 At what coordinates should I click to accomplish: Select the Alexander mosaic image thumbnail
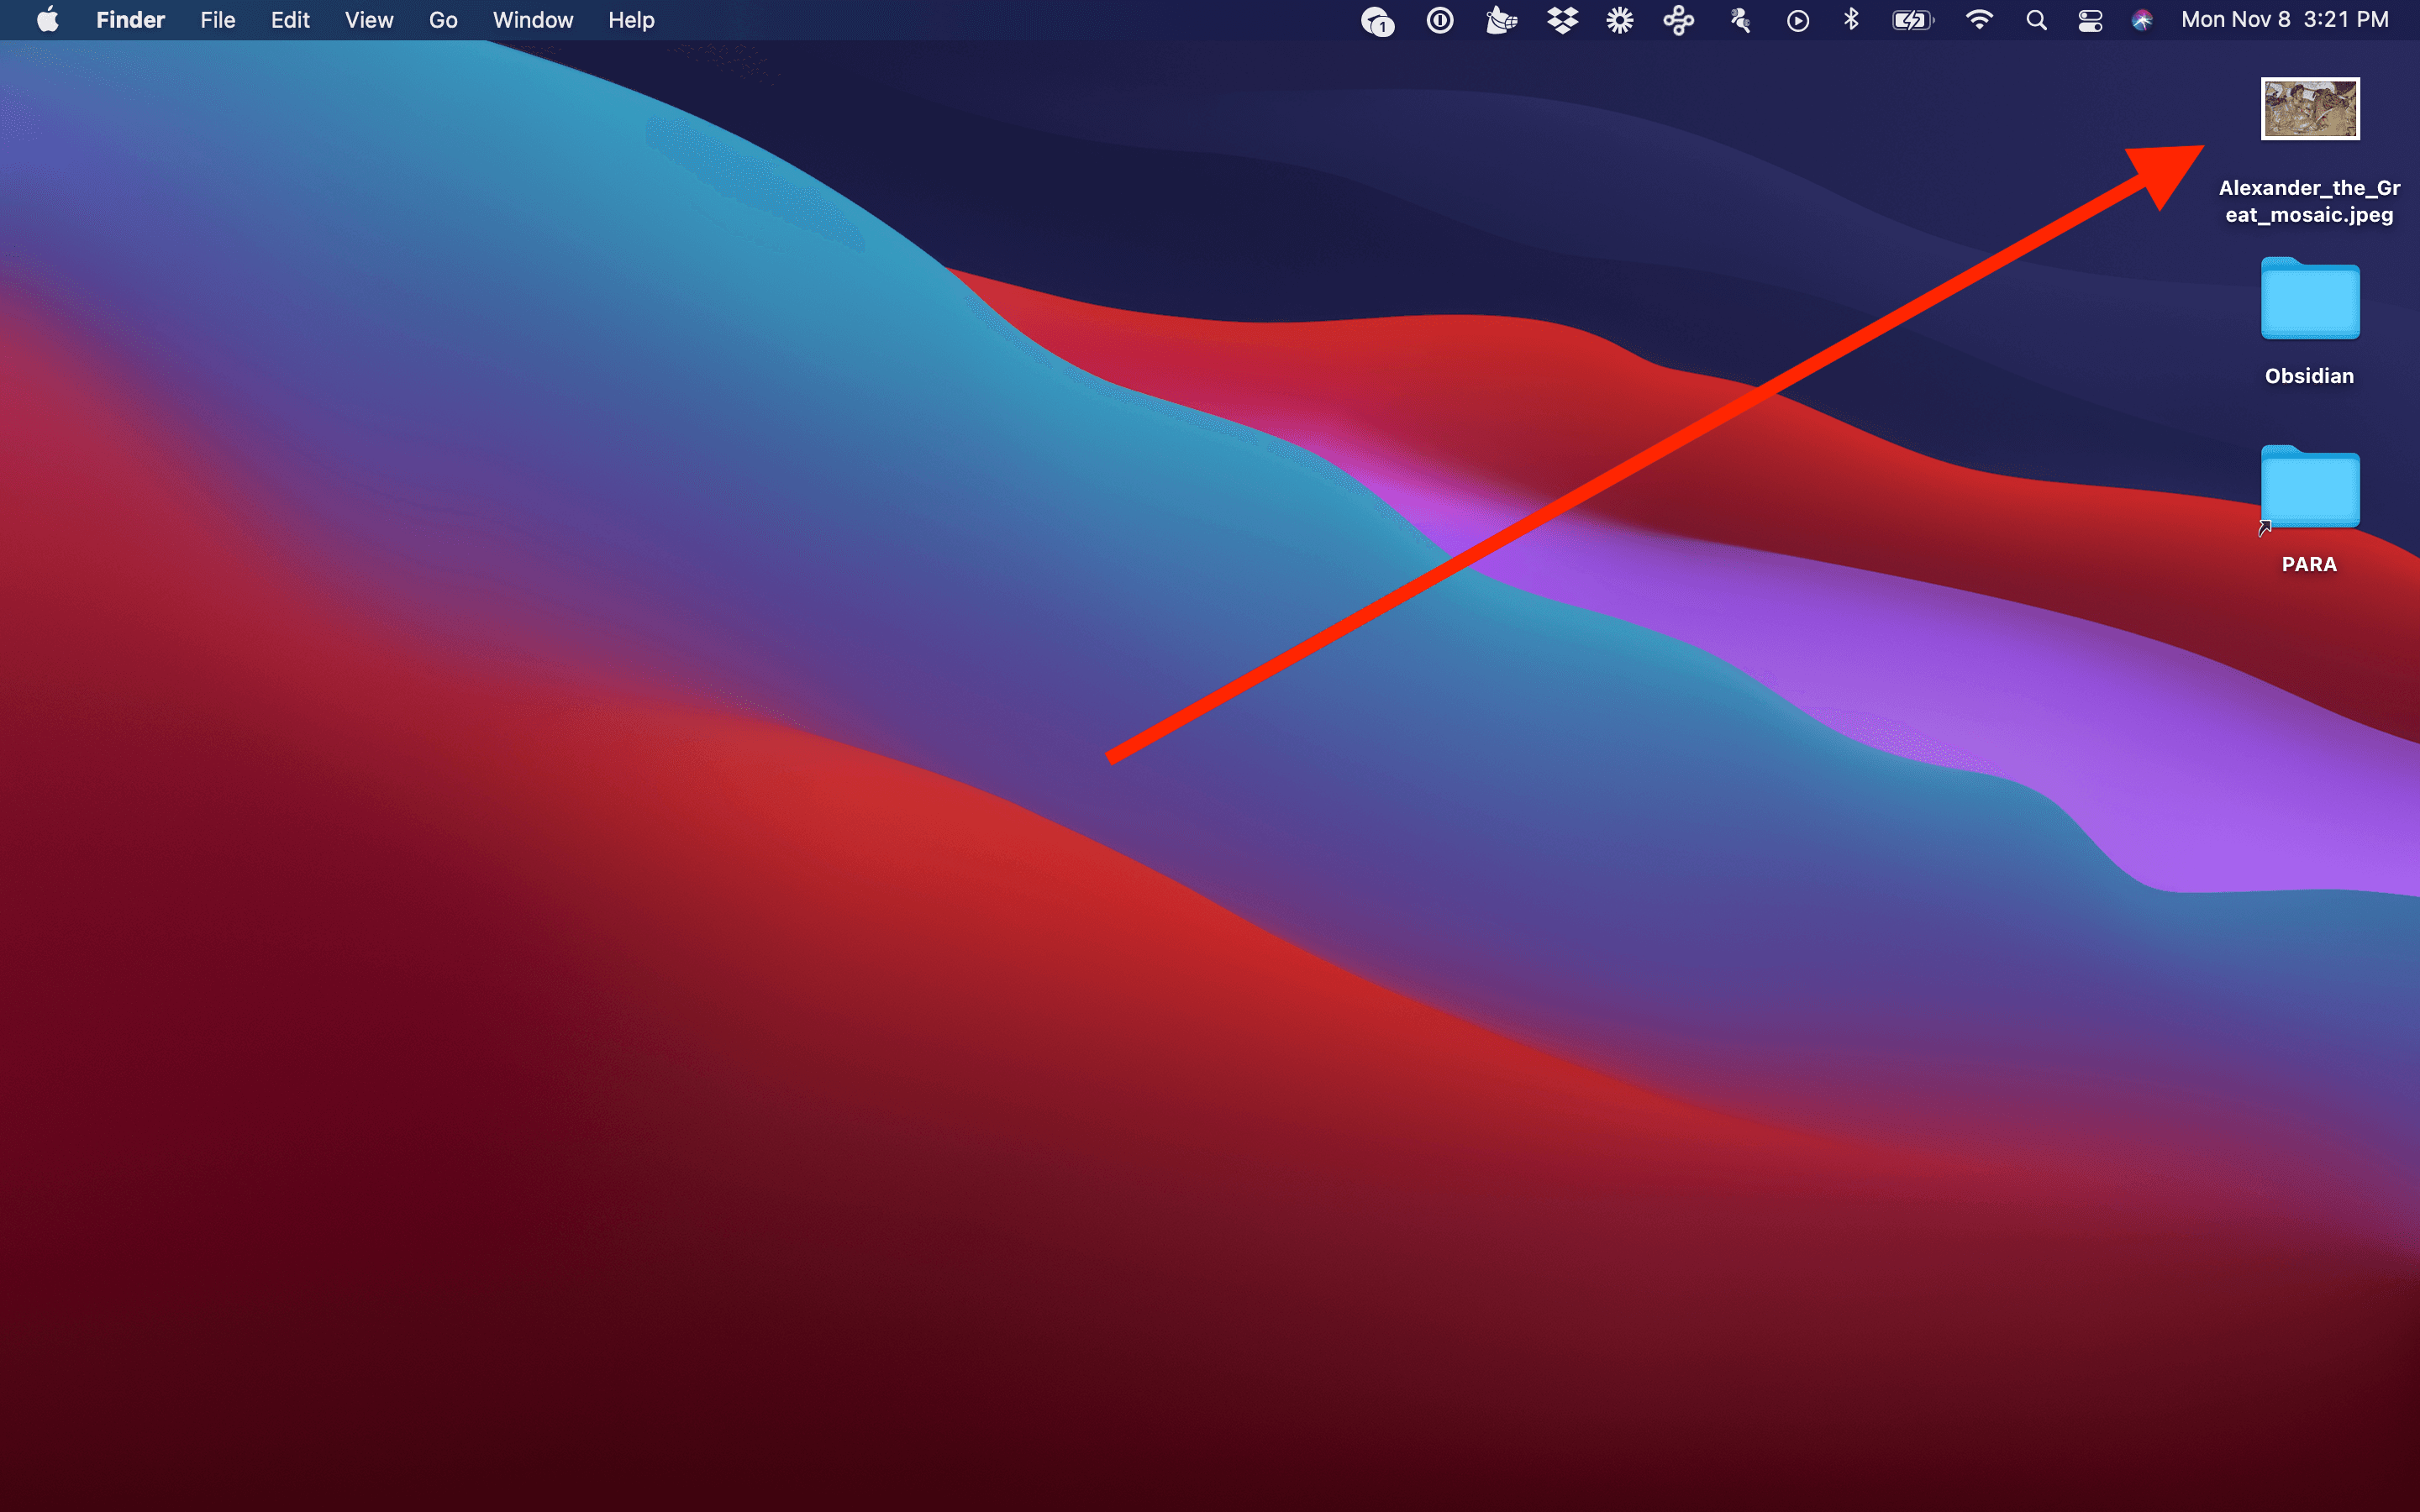(2310, 109)
